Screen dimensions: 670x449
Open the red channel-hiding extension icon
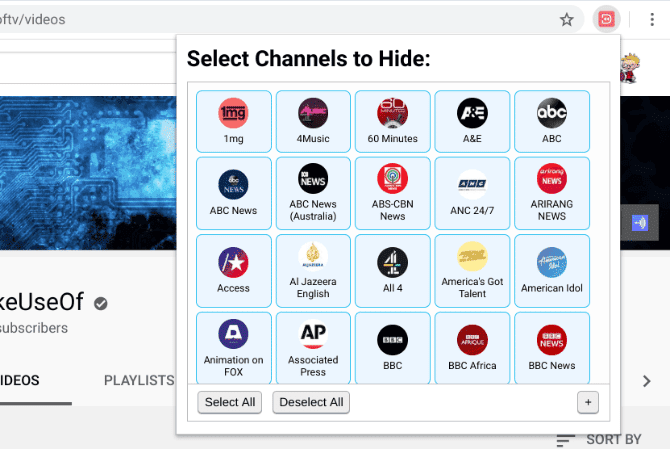pyautogui.click(x=606, y=19)
